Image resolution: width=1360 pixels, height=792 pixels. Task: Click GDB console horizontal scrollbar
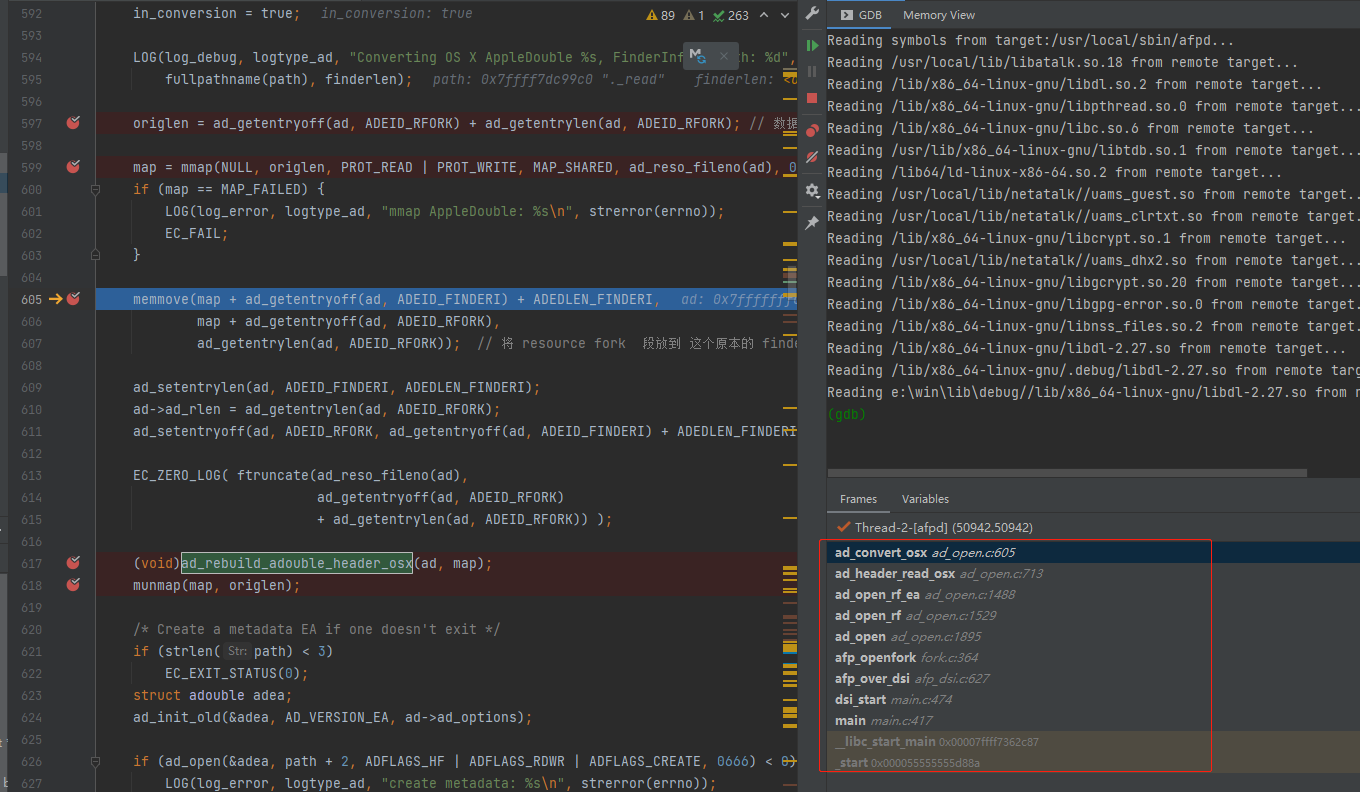point(1067,473)
